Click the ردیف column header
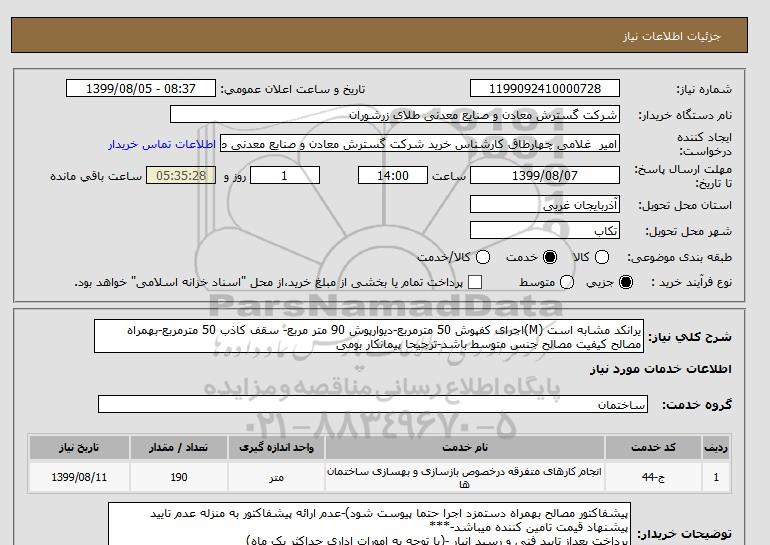Viewport: 770px width, 545px height. pyautogui.click(x=715, y=447)
